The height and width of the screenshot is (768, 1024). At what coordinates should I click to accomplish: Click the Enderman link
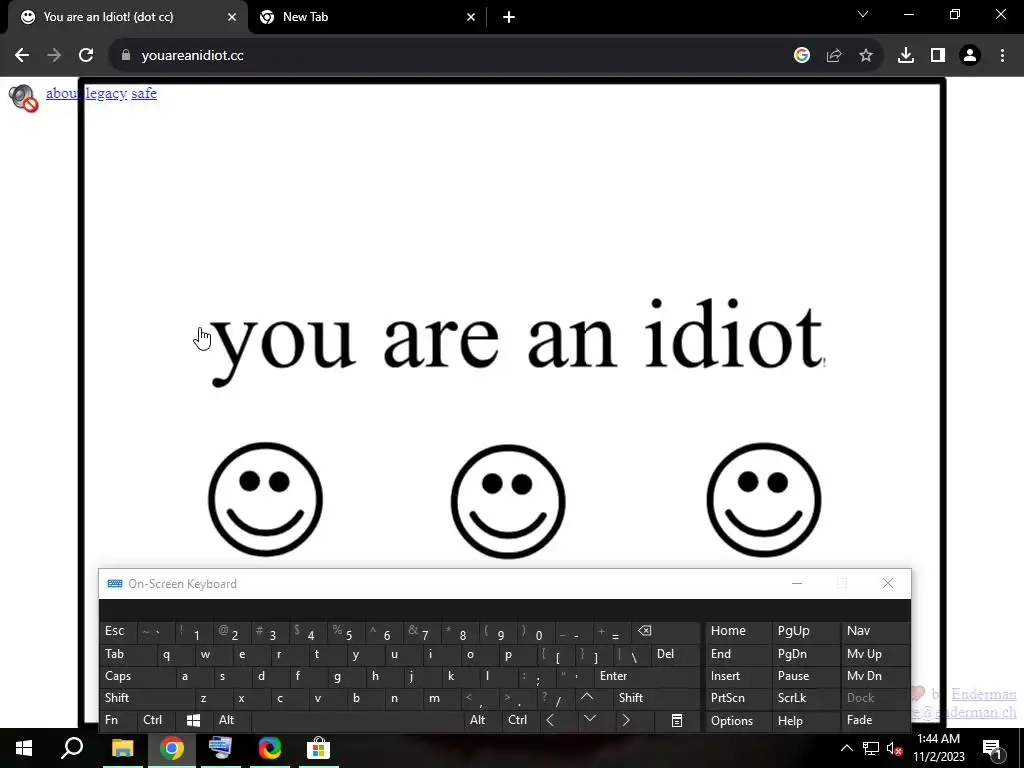[984, 694]
